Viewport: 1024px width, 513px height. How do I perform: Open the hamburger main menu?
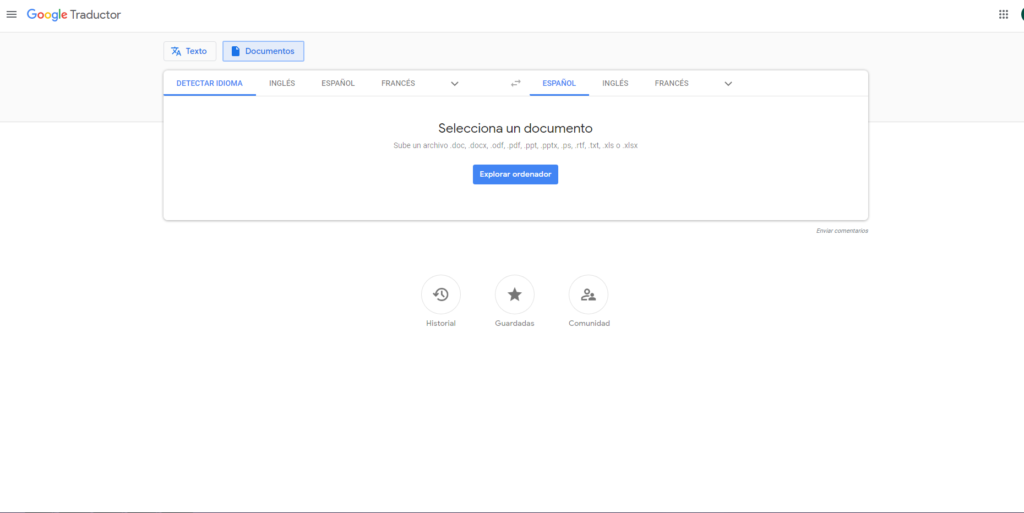coord(12,15)
